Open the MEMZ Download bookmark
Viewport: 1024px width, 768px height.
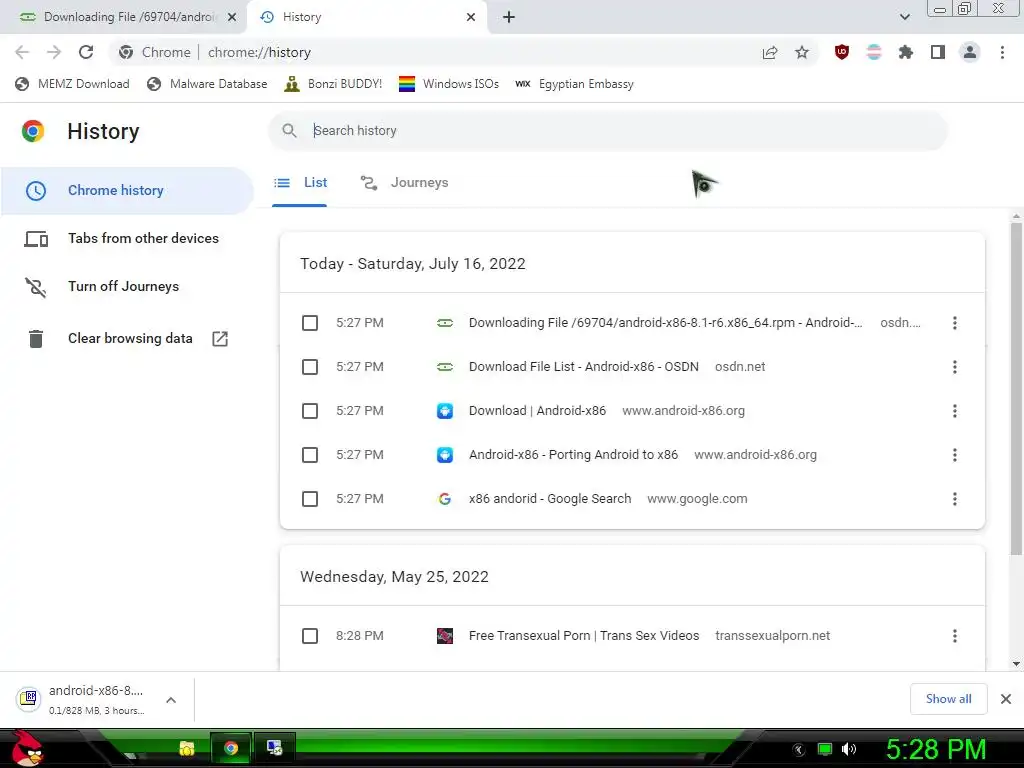point(72,84)
